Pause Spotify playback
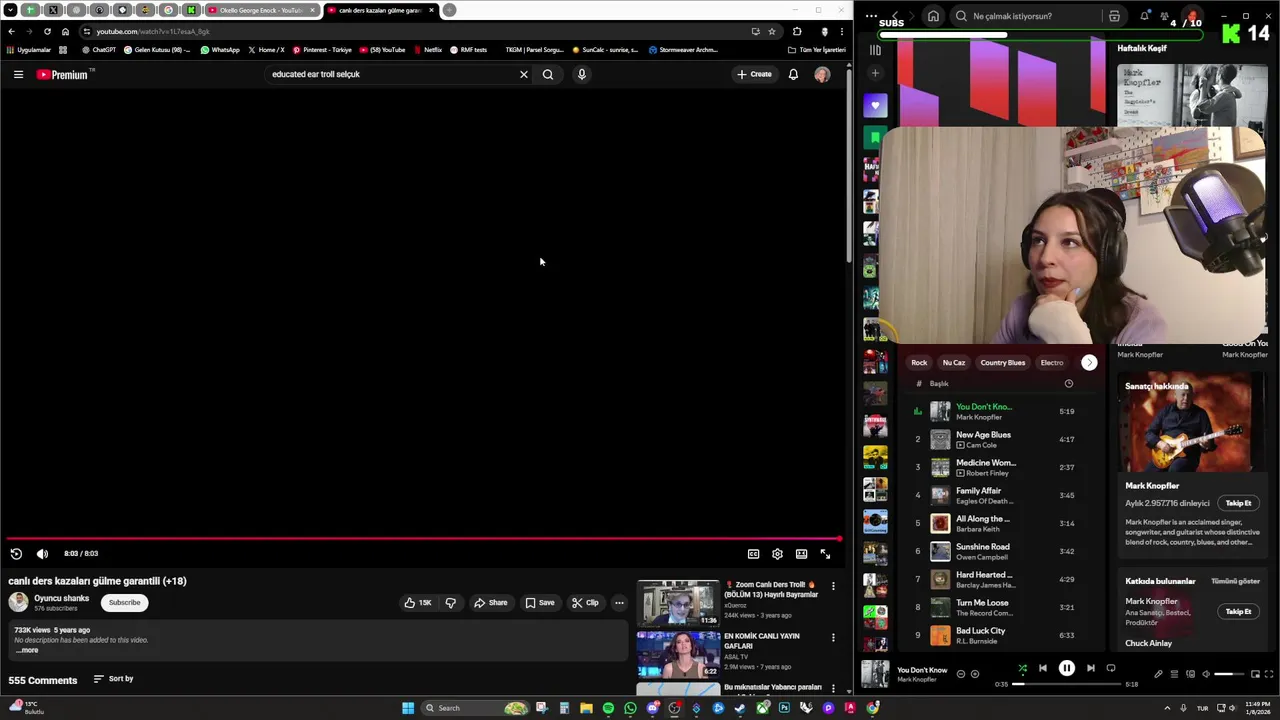1280x720 pixels. pyautogui.click(x=1066, y=668)
